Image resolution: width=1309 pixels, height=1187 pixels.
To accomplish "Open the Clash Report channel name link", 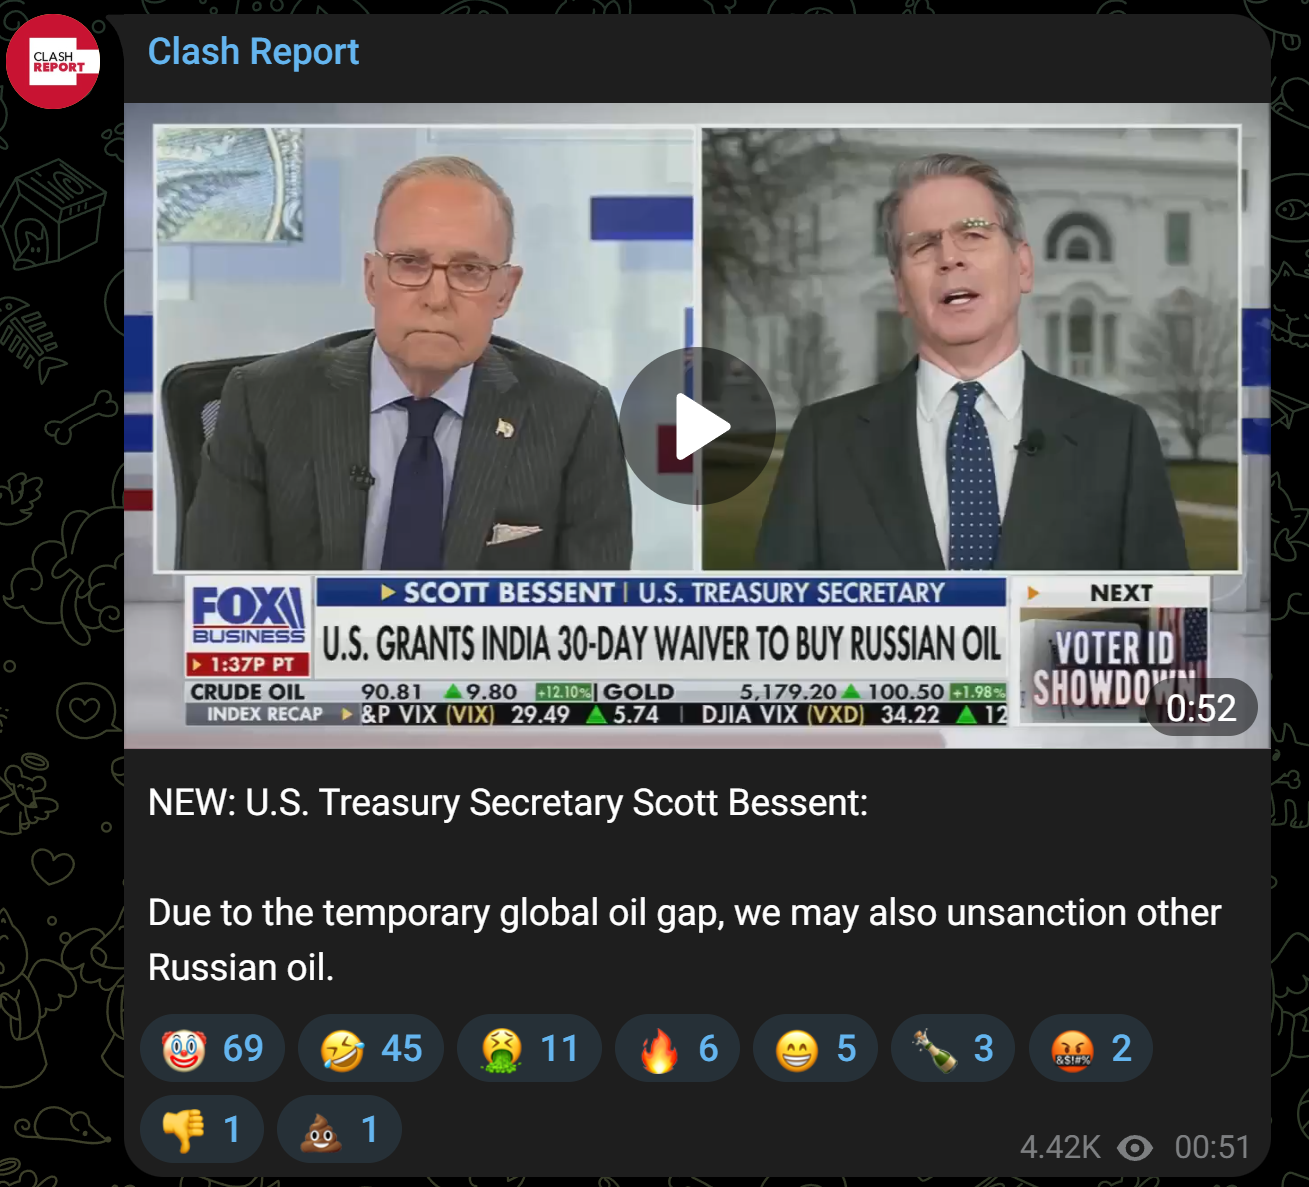I will click(253, 51).
